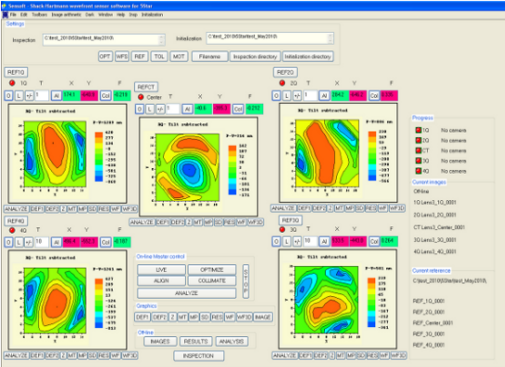505x367 pixels.
Task: Click the WFS settings button
Action: pos(122,56)
